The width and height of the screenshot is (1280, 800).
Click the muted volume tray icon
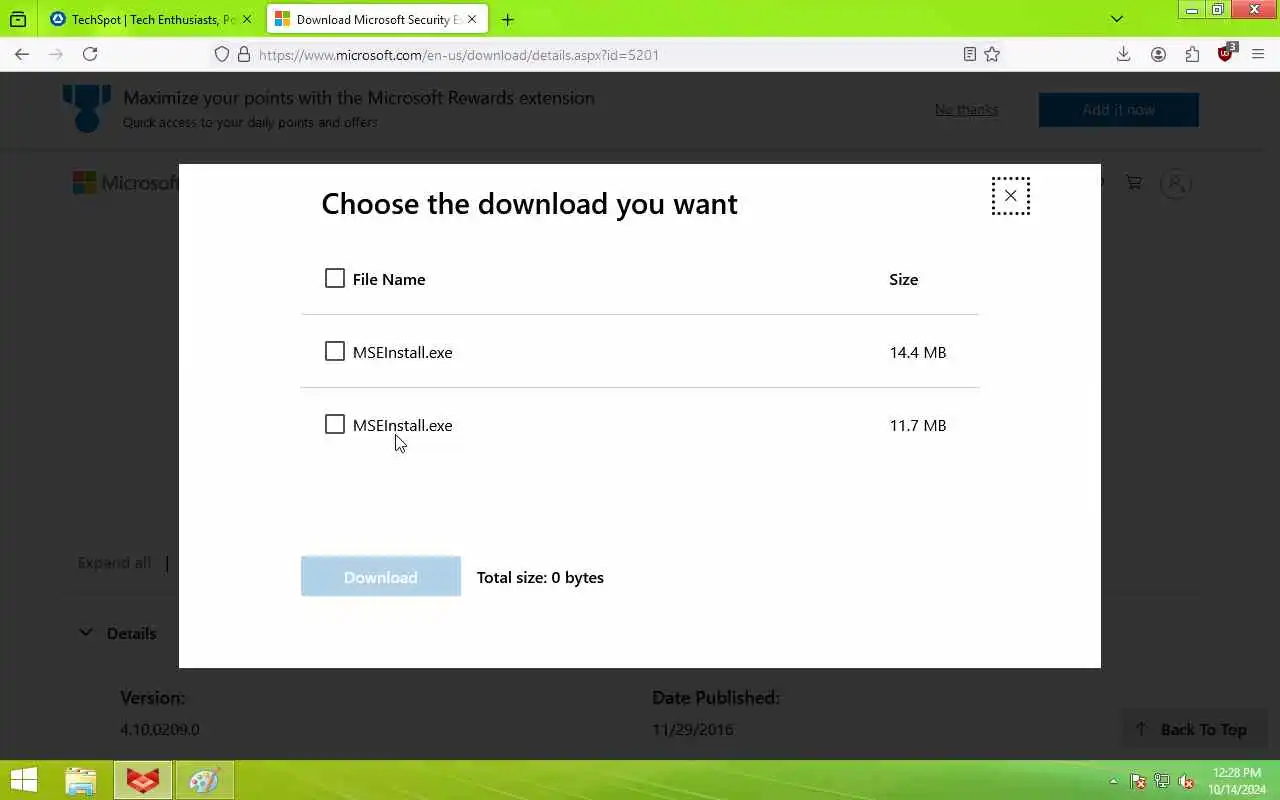tap(1186, 781)
